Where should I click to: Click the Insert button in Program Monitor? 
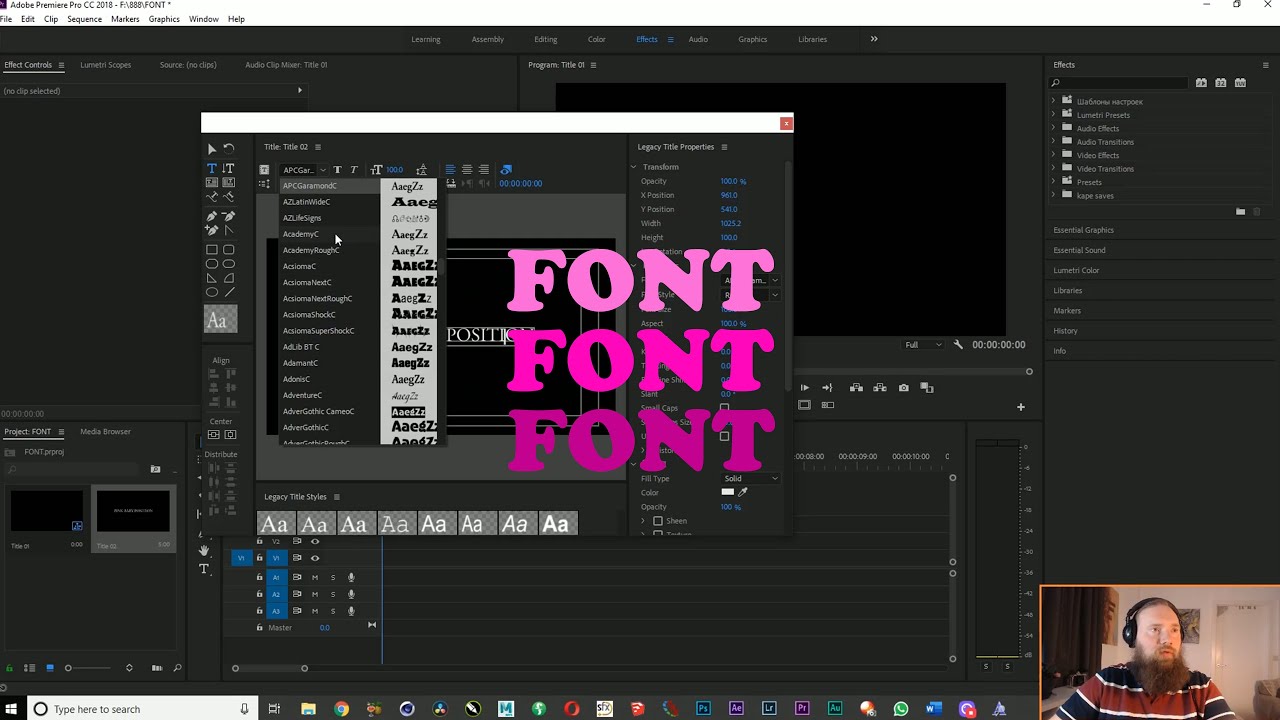pyautogui.click(x=856, y=388)
